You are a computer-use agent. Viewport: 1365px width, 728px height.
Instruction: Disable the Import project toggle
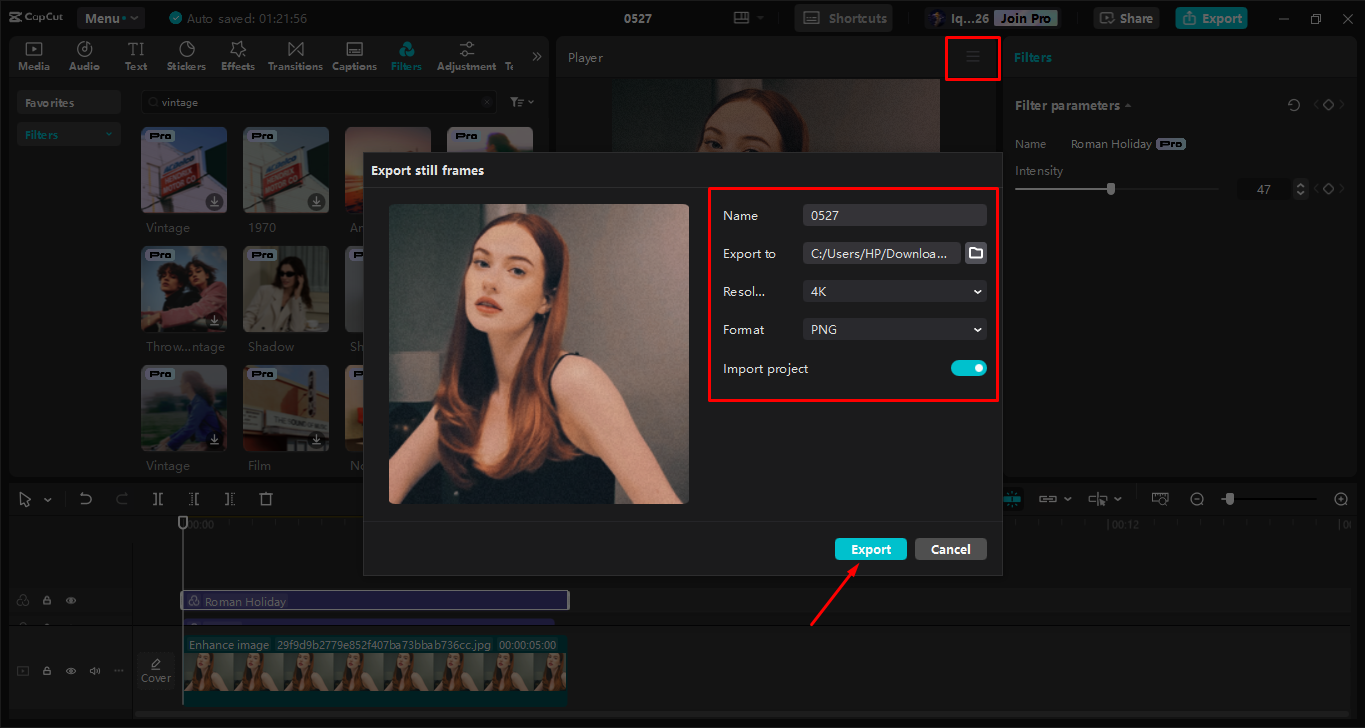pos(968,368)
